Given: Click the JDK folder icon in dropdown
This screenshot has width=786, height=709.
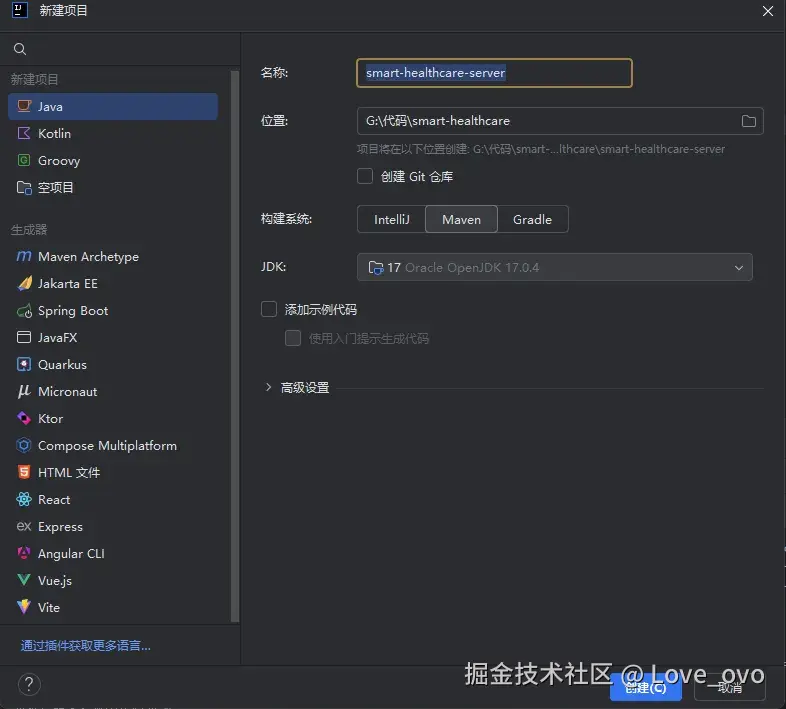Looking at the screenshot, I should point(375,267).
